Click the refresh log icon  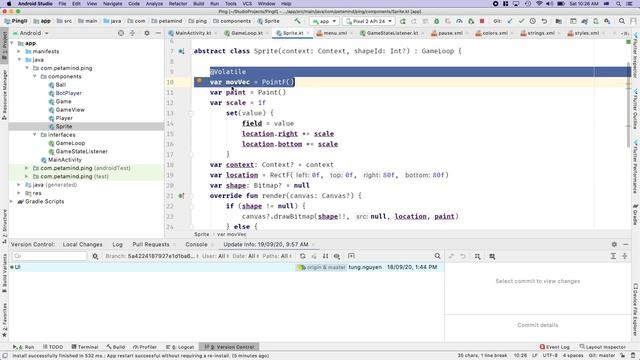click(302, 256)
